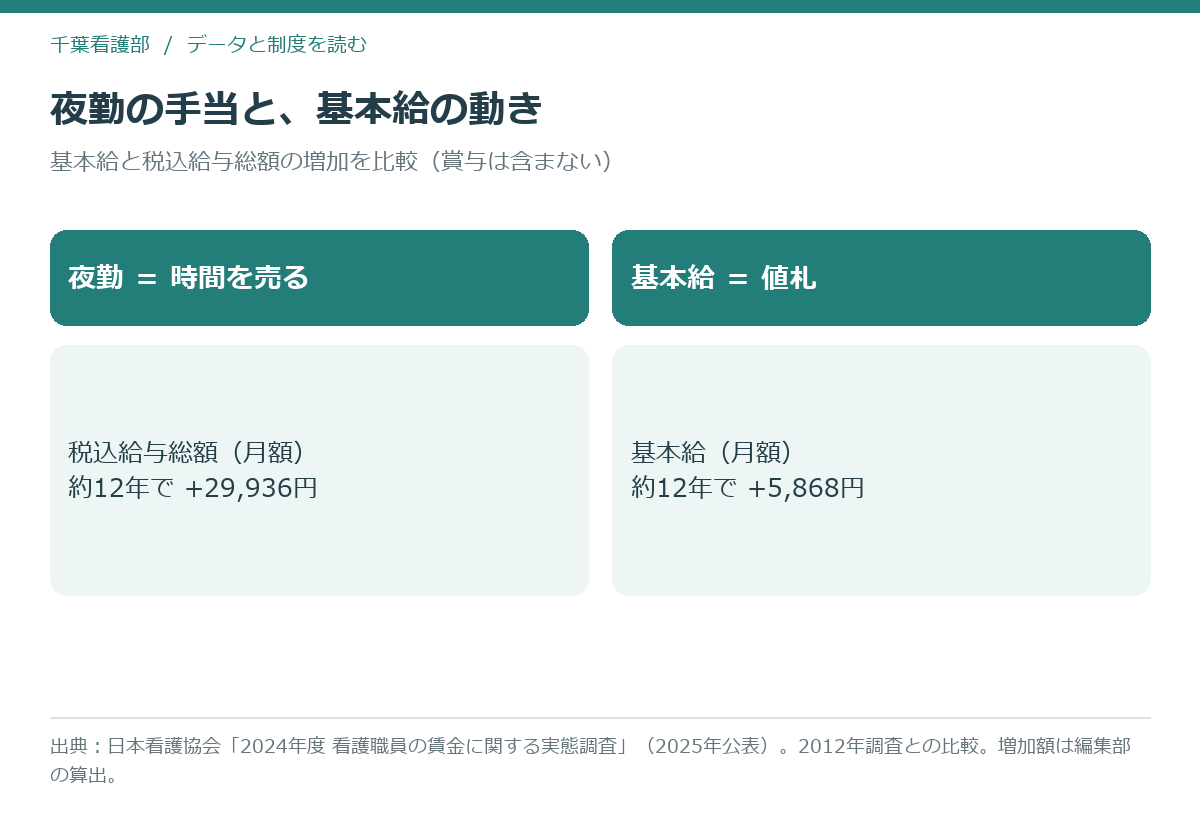Viewport: 1200px width, 820px height.
Task: Click the 税込給与総額(月額) label
Action: (186, 453)
